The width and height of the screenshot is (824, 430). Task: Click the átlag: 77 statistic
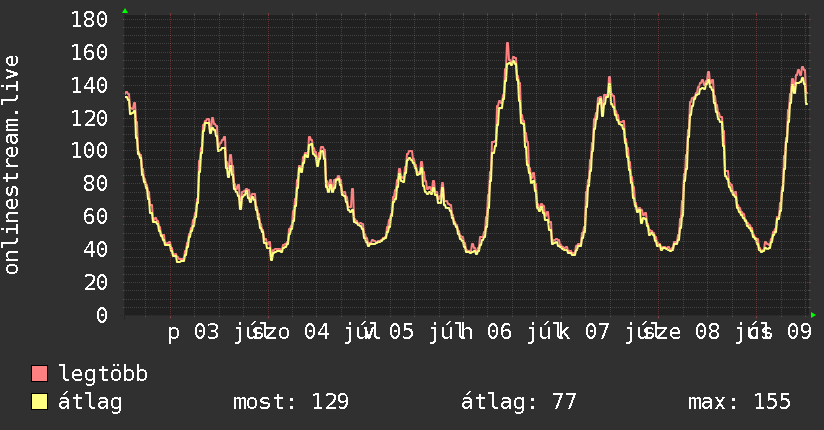(x=518, y=402)
